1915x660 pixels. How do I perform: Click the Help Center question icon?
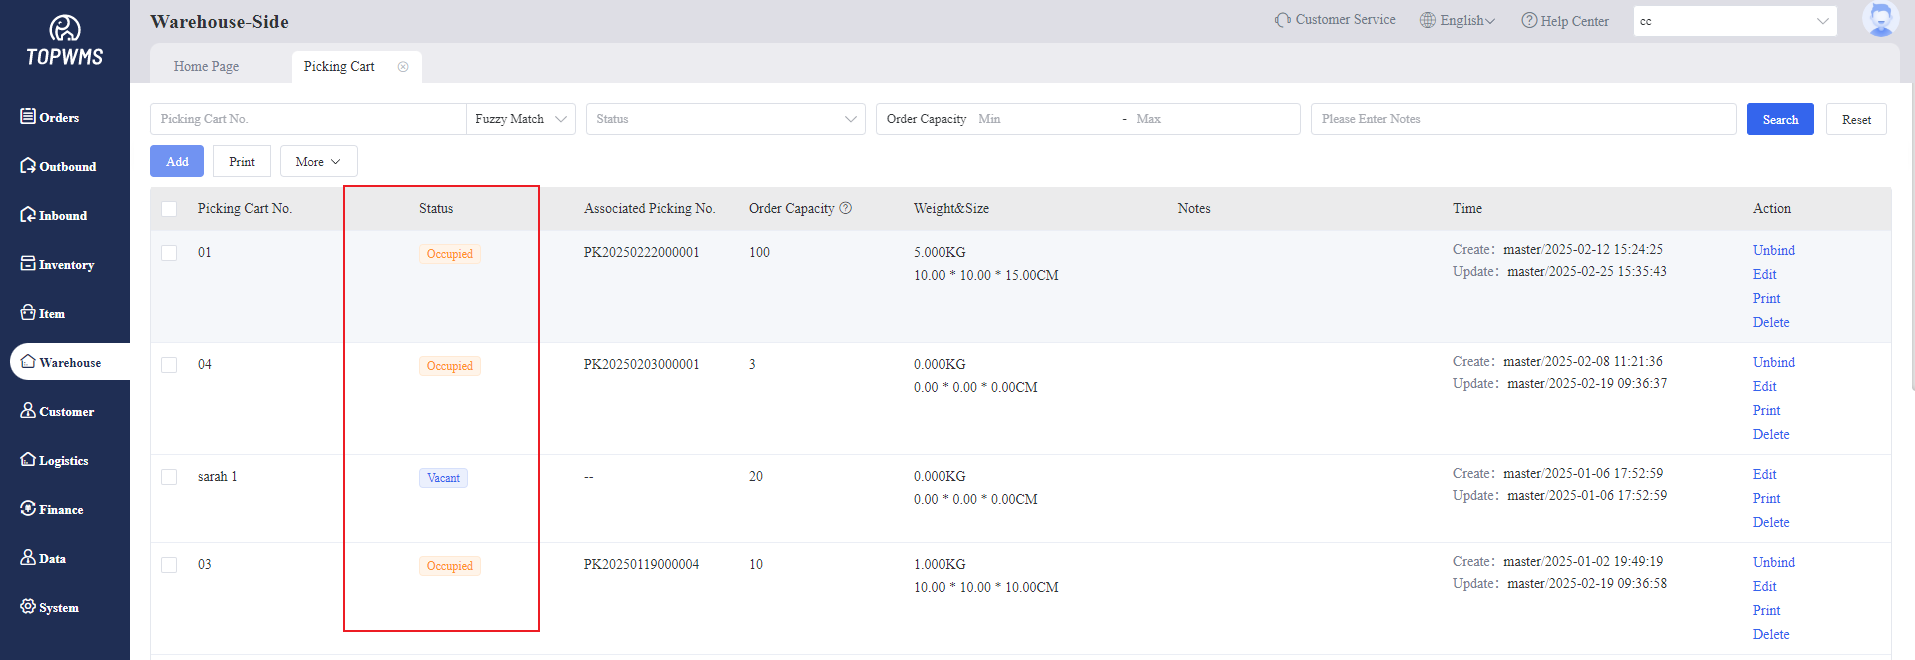(x=1529, y=21)
